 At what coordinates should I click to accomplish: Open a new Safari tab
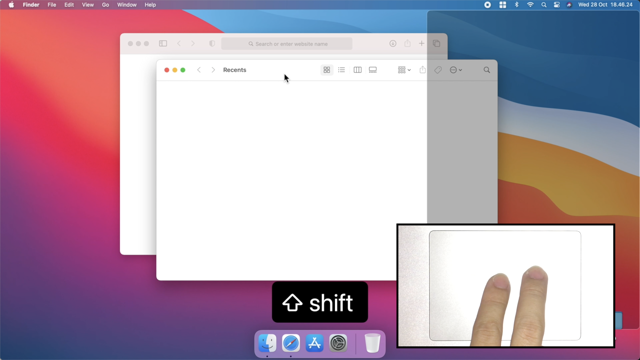tap(421, 43)
